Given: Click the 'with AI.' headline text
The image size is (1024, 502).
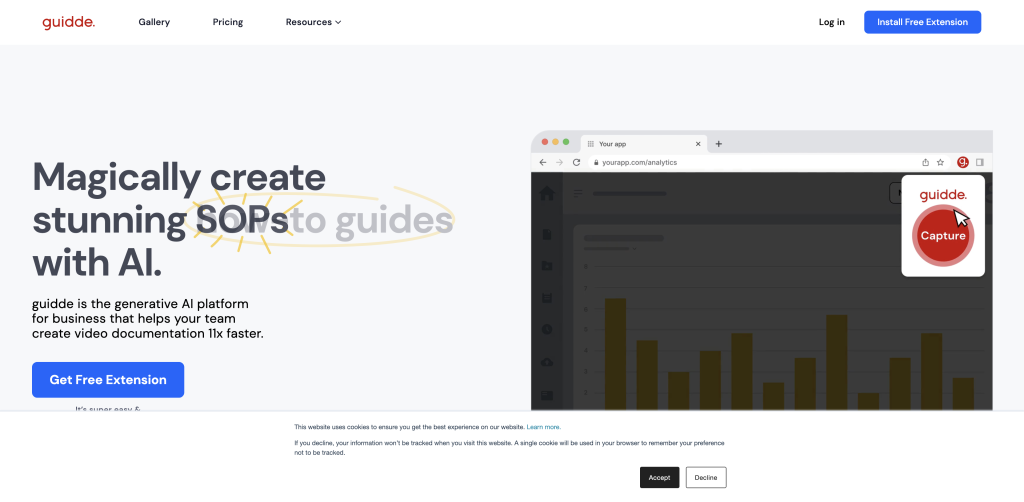Looking at the screenshot, I should (97, 262).
